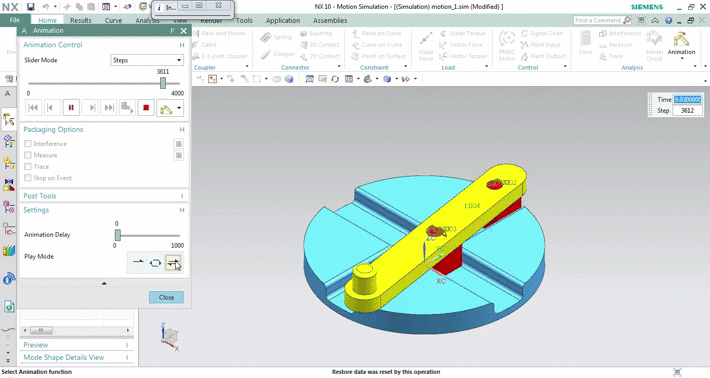Select Retrace play mode icon
The width and height of the screenshot is (710, 378).
[x=173, y=263]
